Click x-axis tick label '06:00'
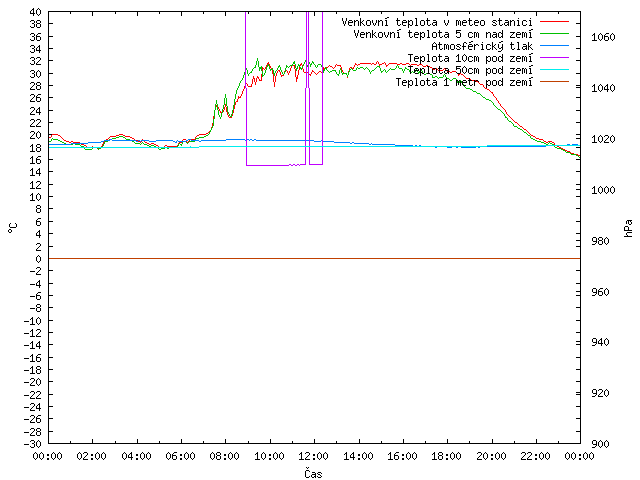The width and height of the screenshot is (640, 480). 181,456
